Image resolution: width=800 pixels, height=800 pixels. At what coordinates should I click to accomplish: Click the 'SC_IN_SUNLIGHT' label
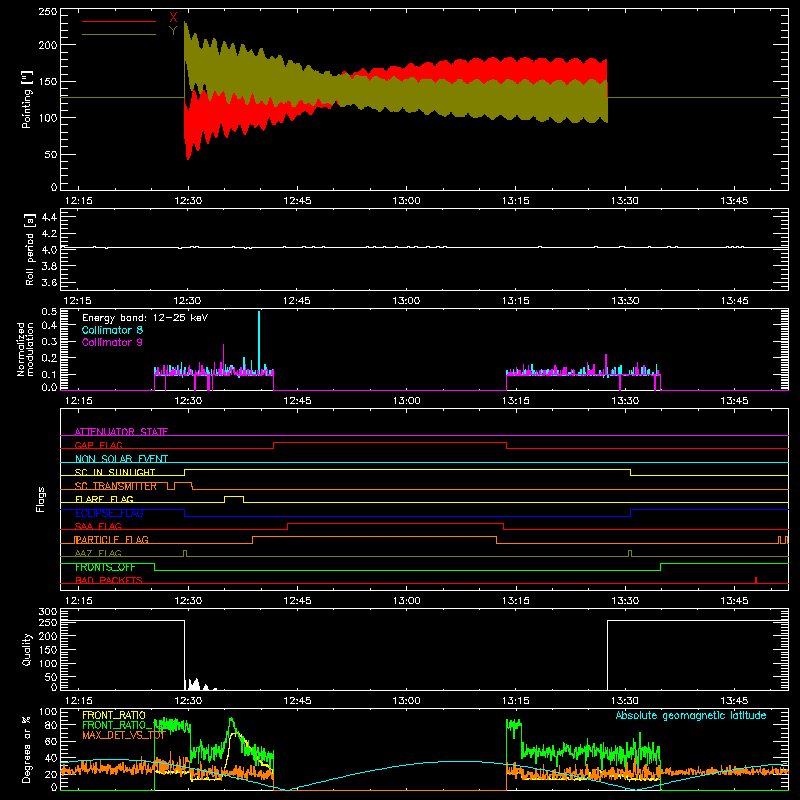[x=115, y=472]
